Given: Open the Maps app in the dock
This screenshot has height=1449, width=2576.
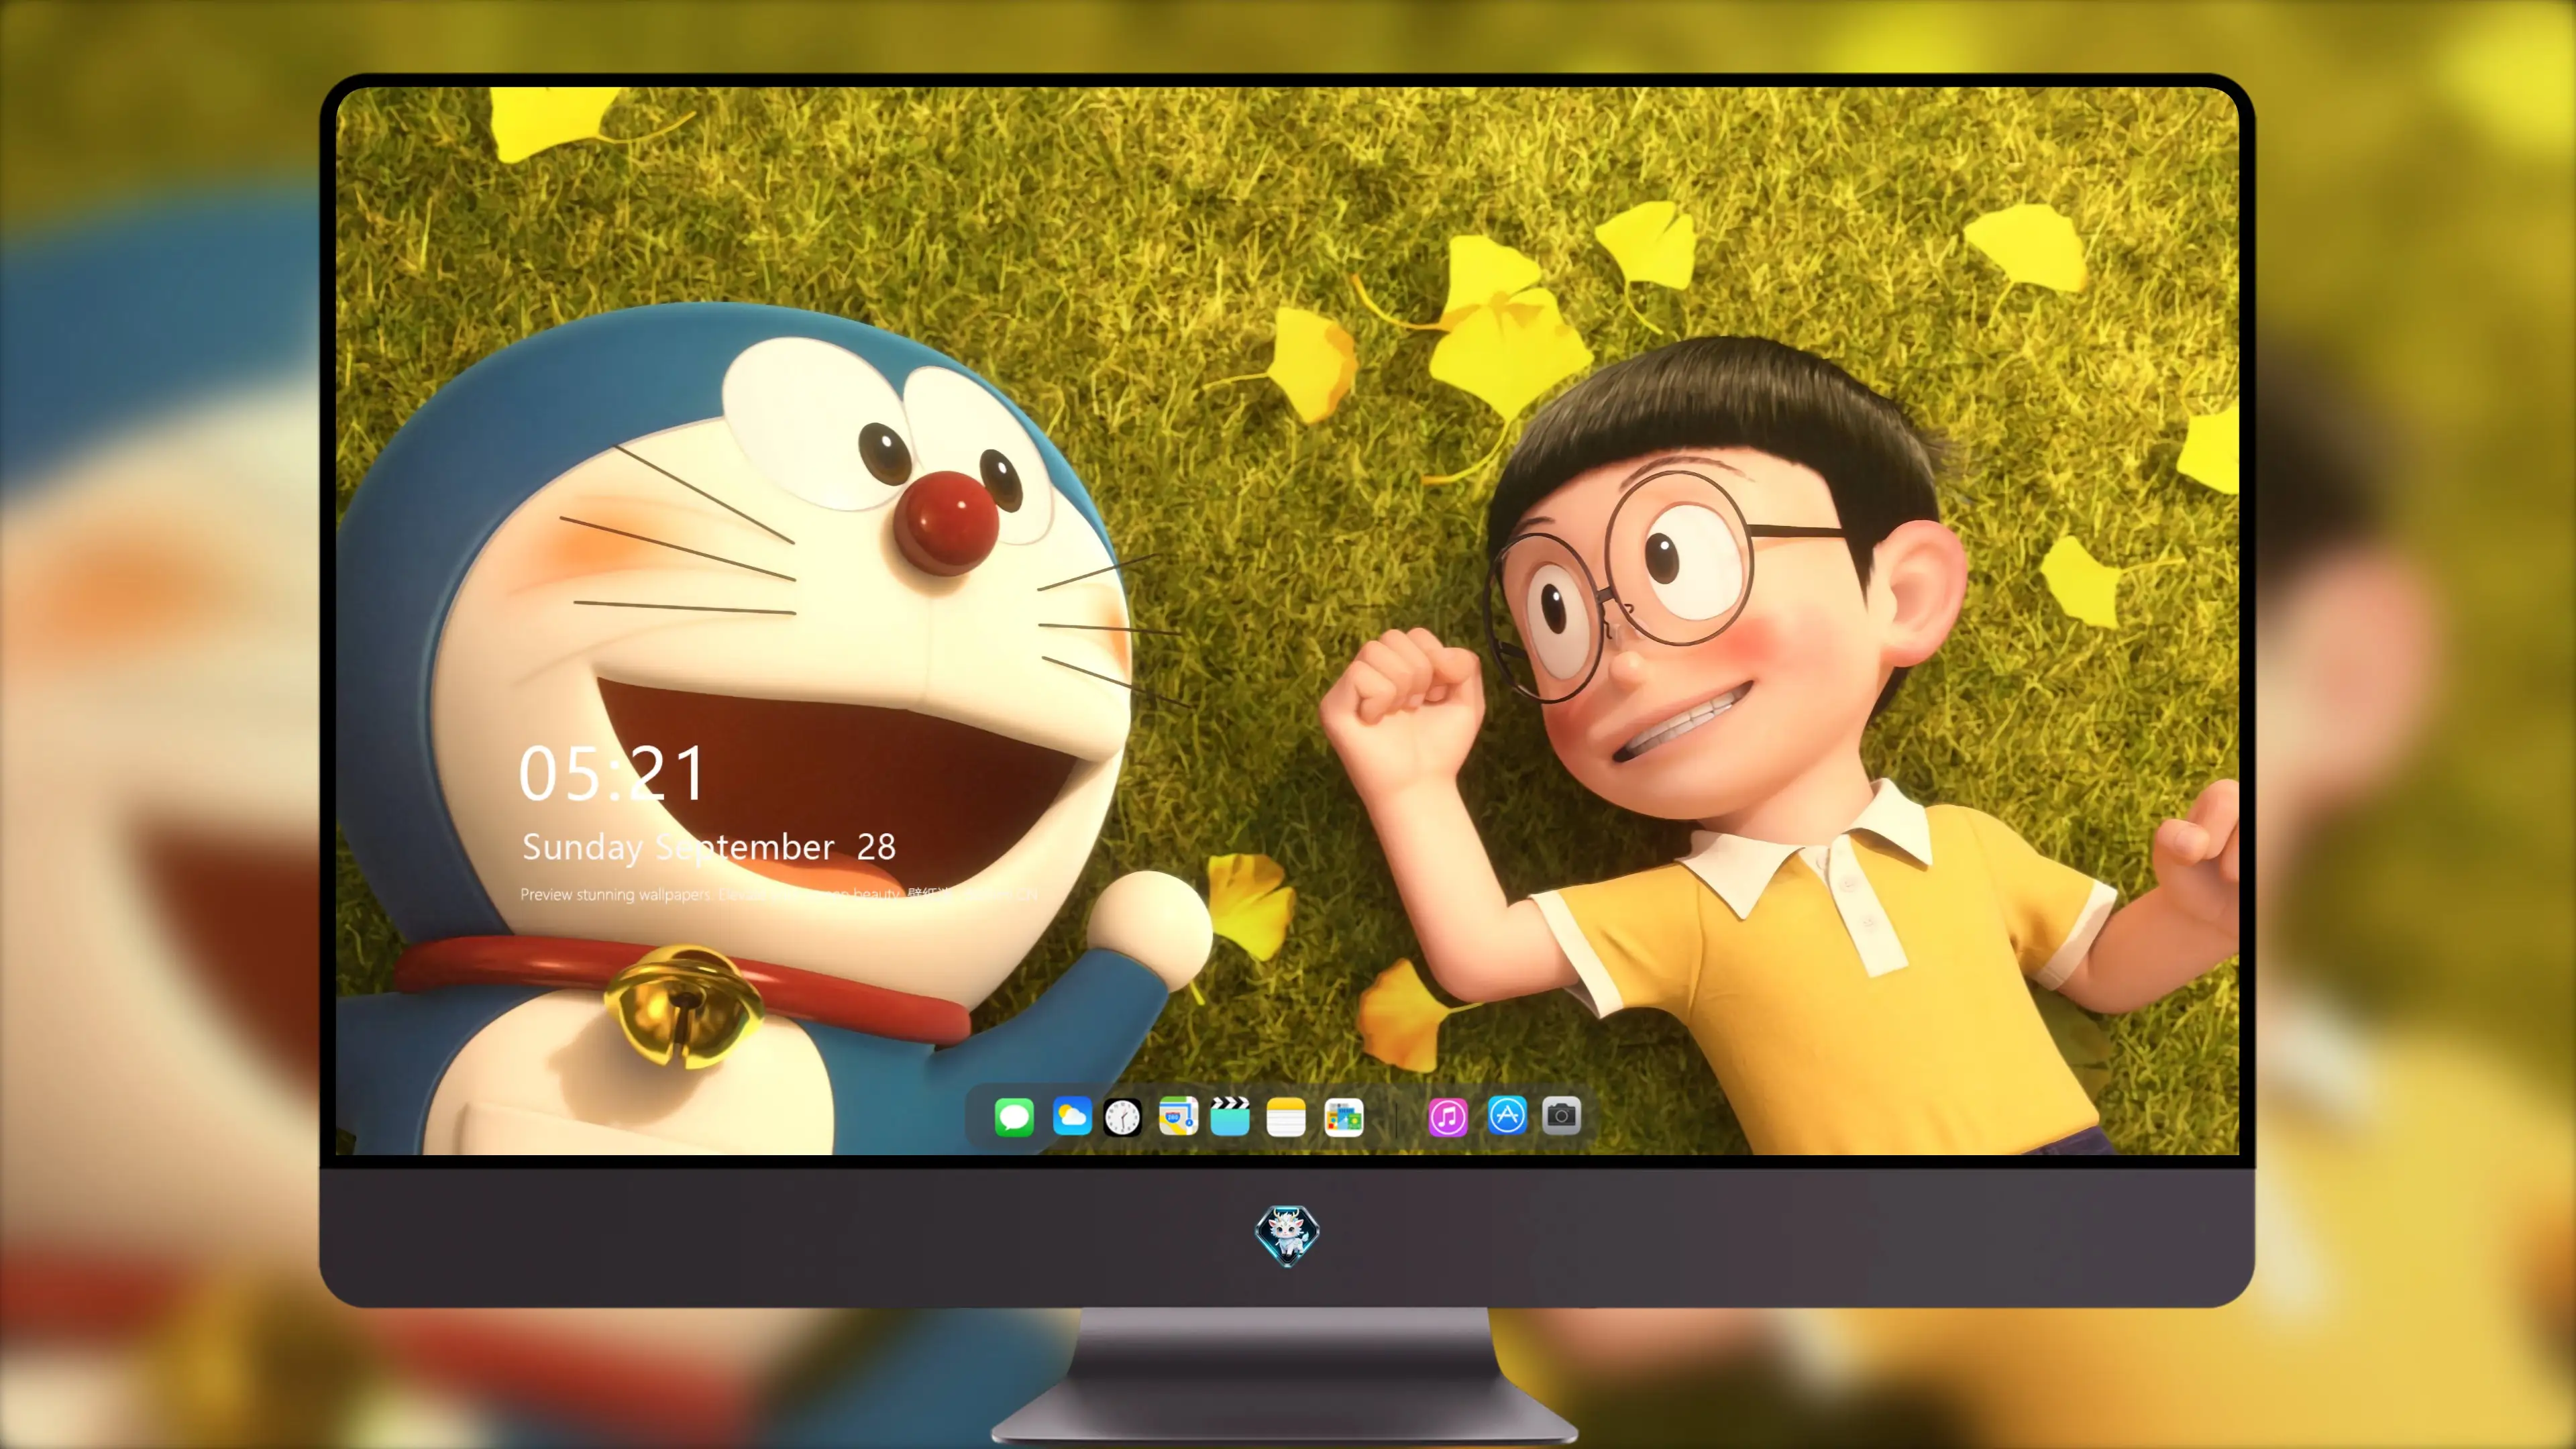Looking at the screenshot, I should tap(1178, 1116).
